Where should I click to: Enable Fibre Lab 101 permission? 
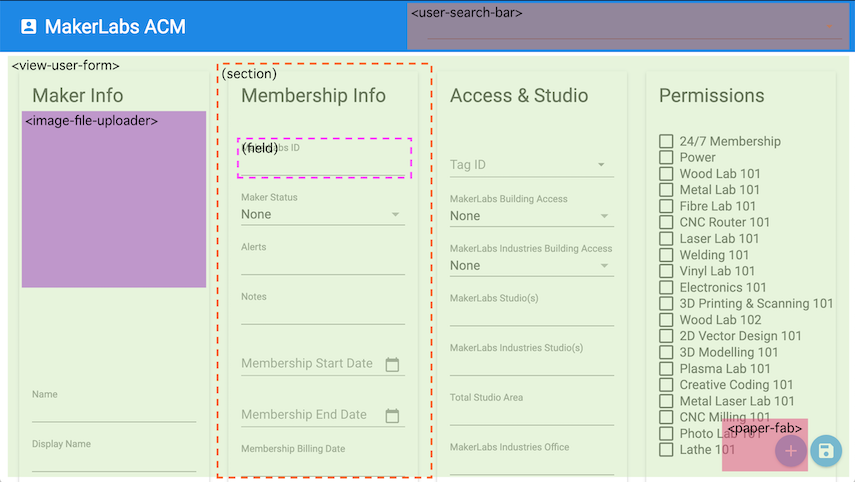point(666,206)
